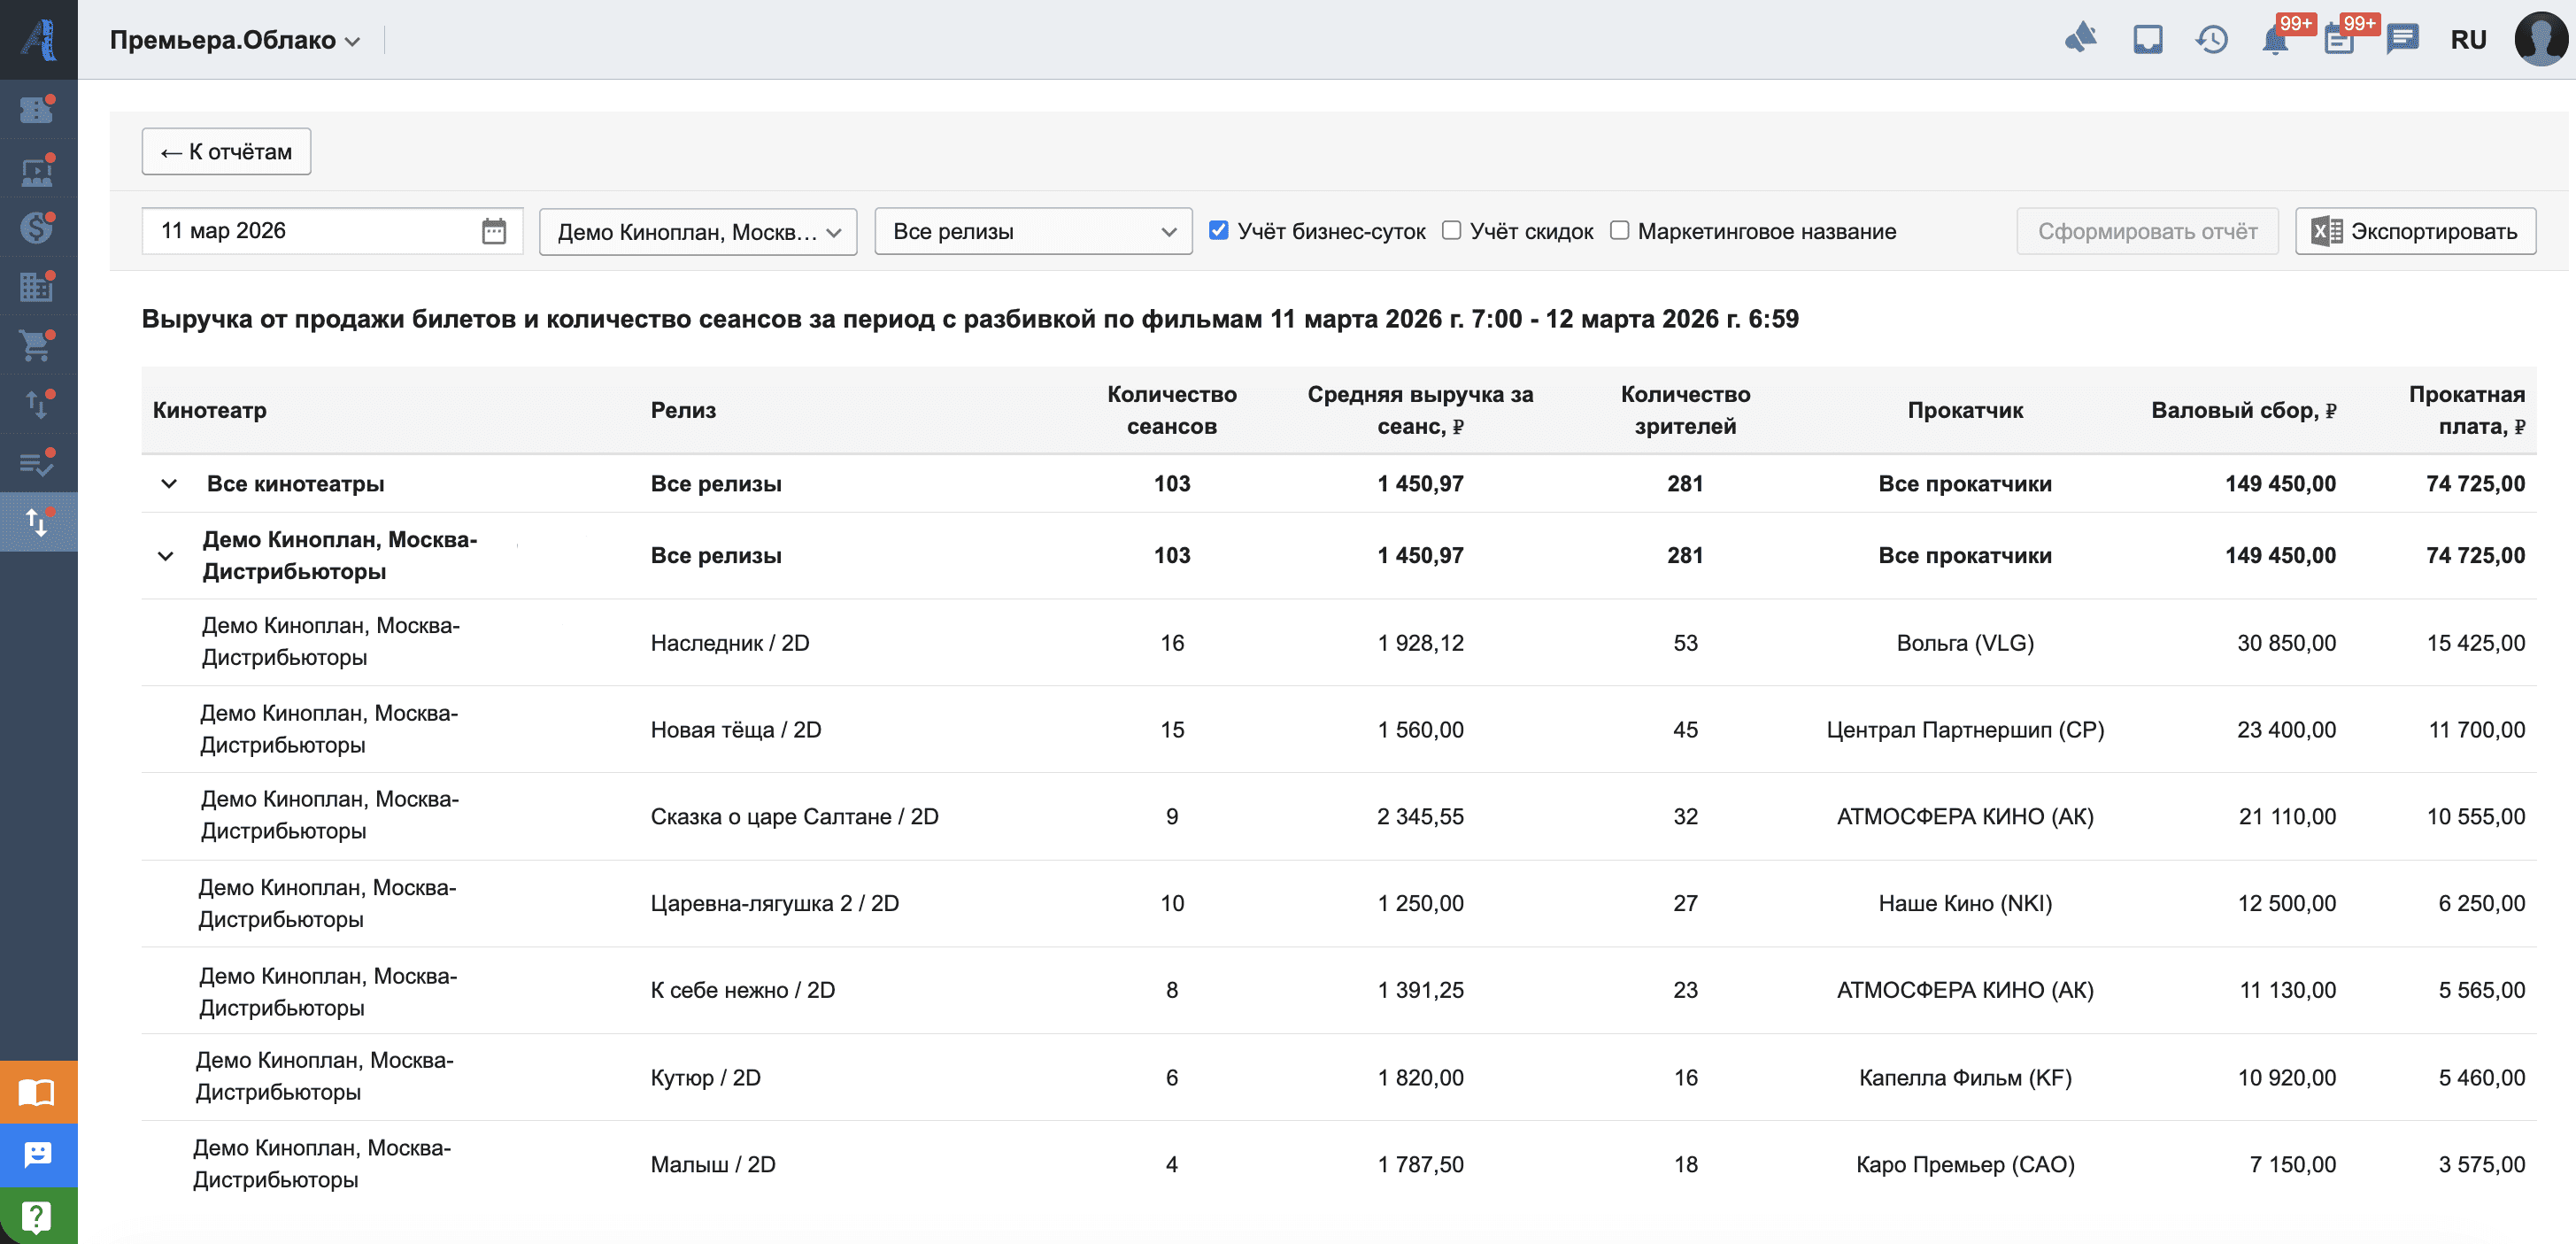2576x1244 pixels.
Task: Open the Демо Киноплан cinema dropdown
Action: coord(697,232)
